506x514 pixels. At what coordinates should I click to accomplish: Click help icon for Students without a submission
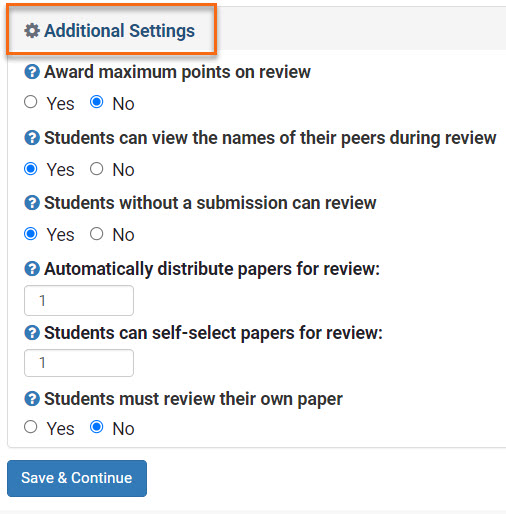tap(32, 203)
